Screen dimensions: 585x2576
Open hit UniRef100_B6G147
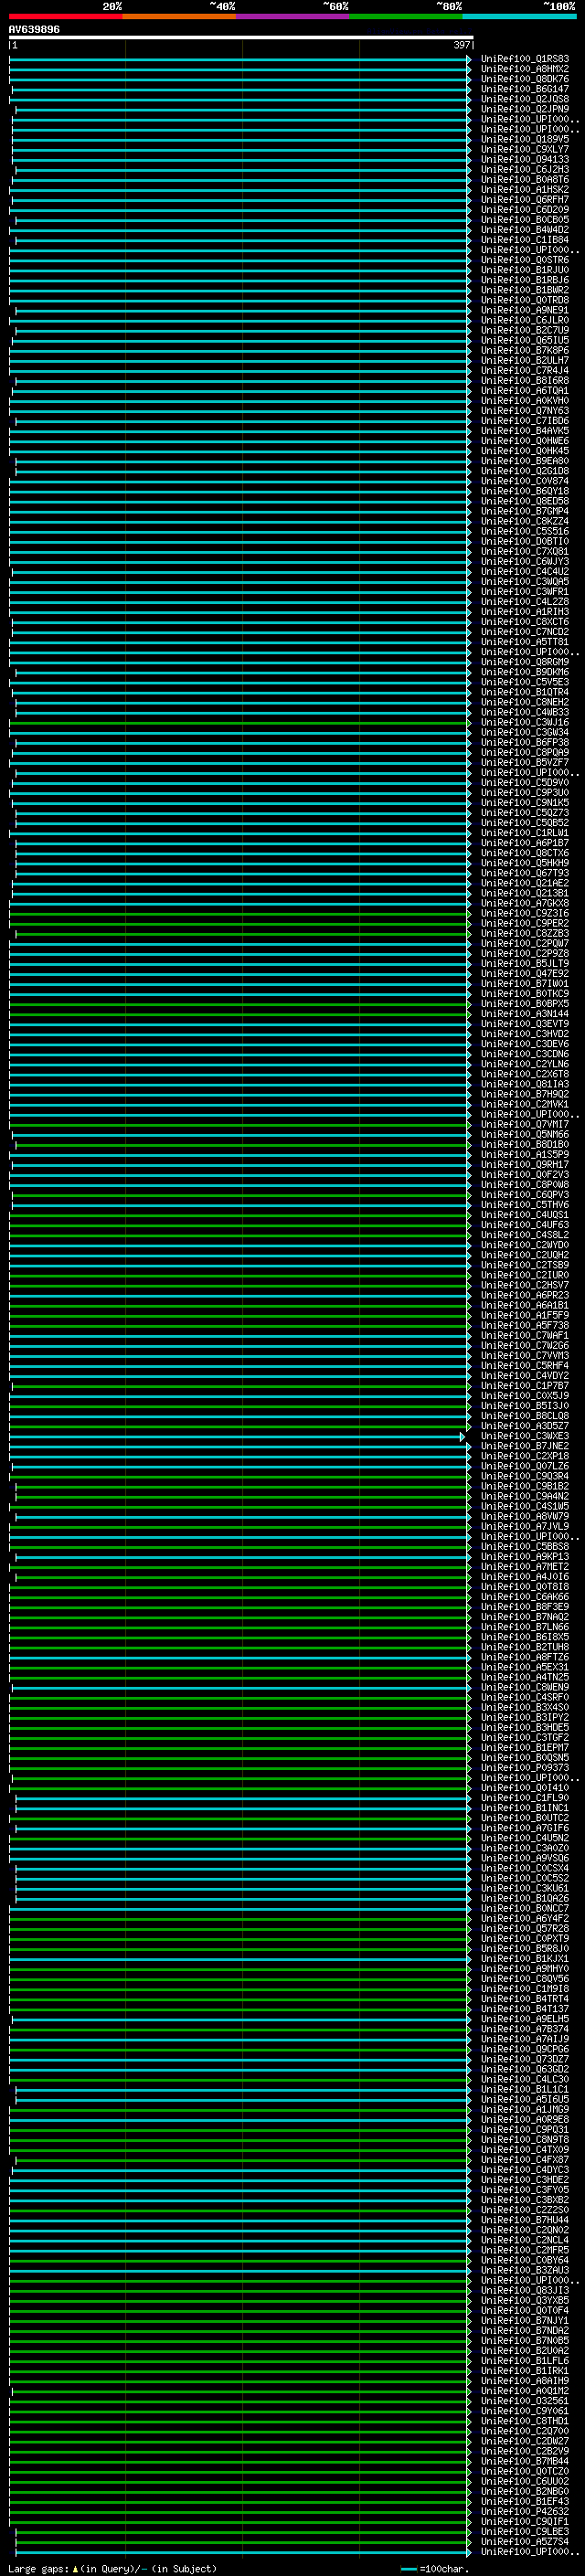pyautogui.click(x=524, y=89)
